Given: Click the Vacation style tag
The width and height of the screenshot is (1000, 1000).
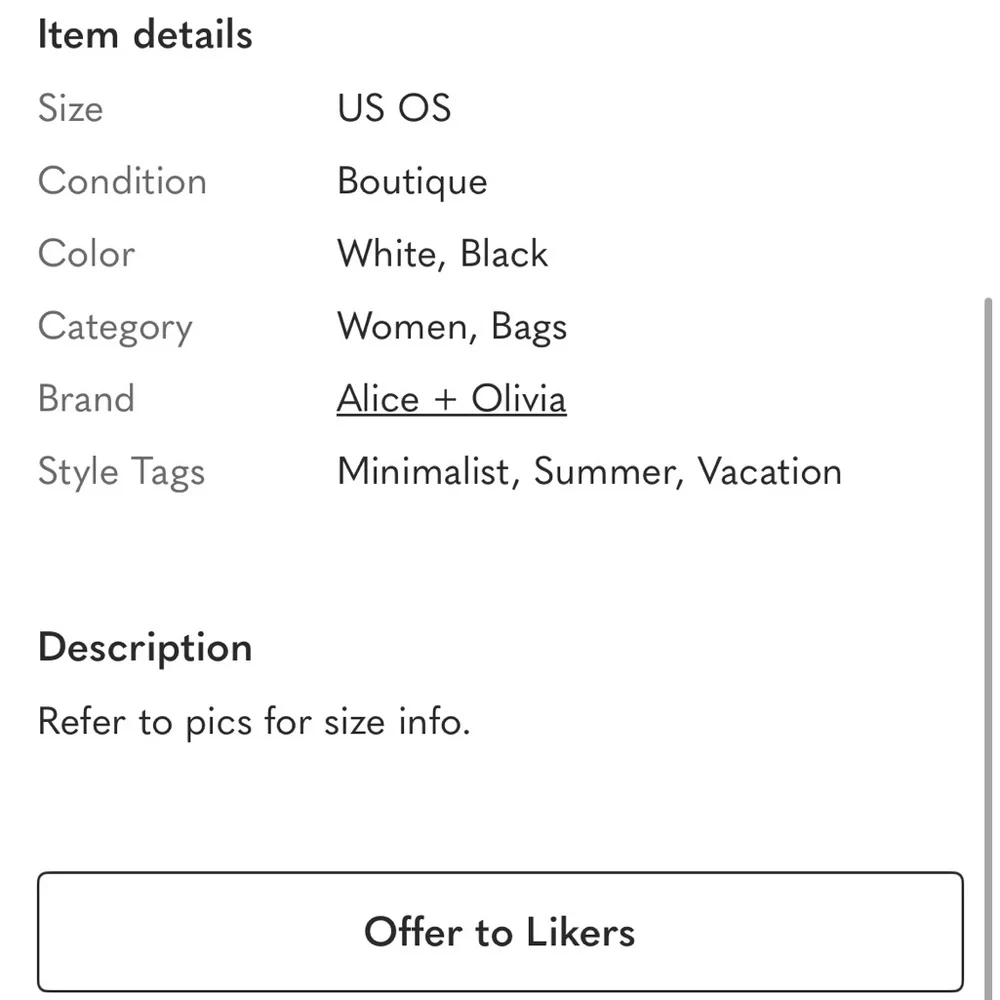Looking at the screenshot, I should coord(769,472).
